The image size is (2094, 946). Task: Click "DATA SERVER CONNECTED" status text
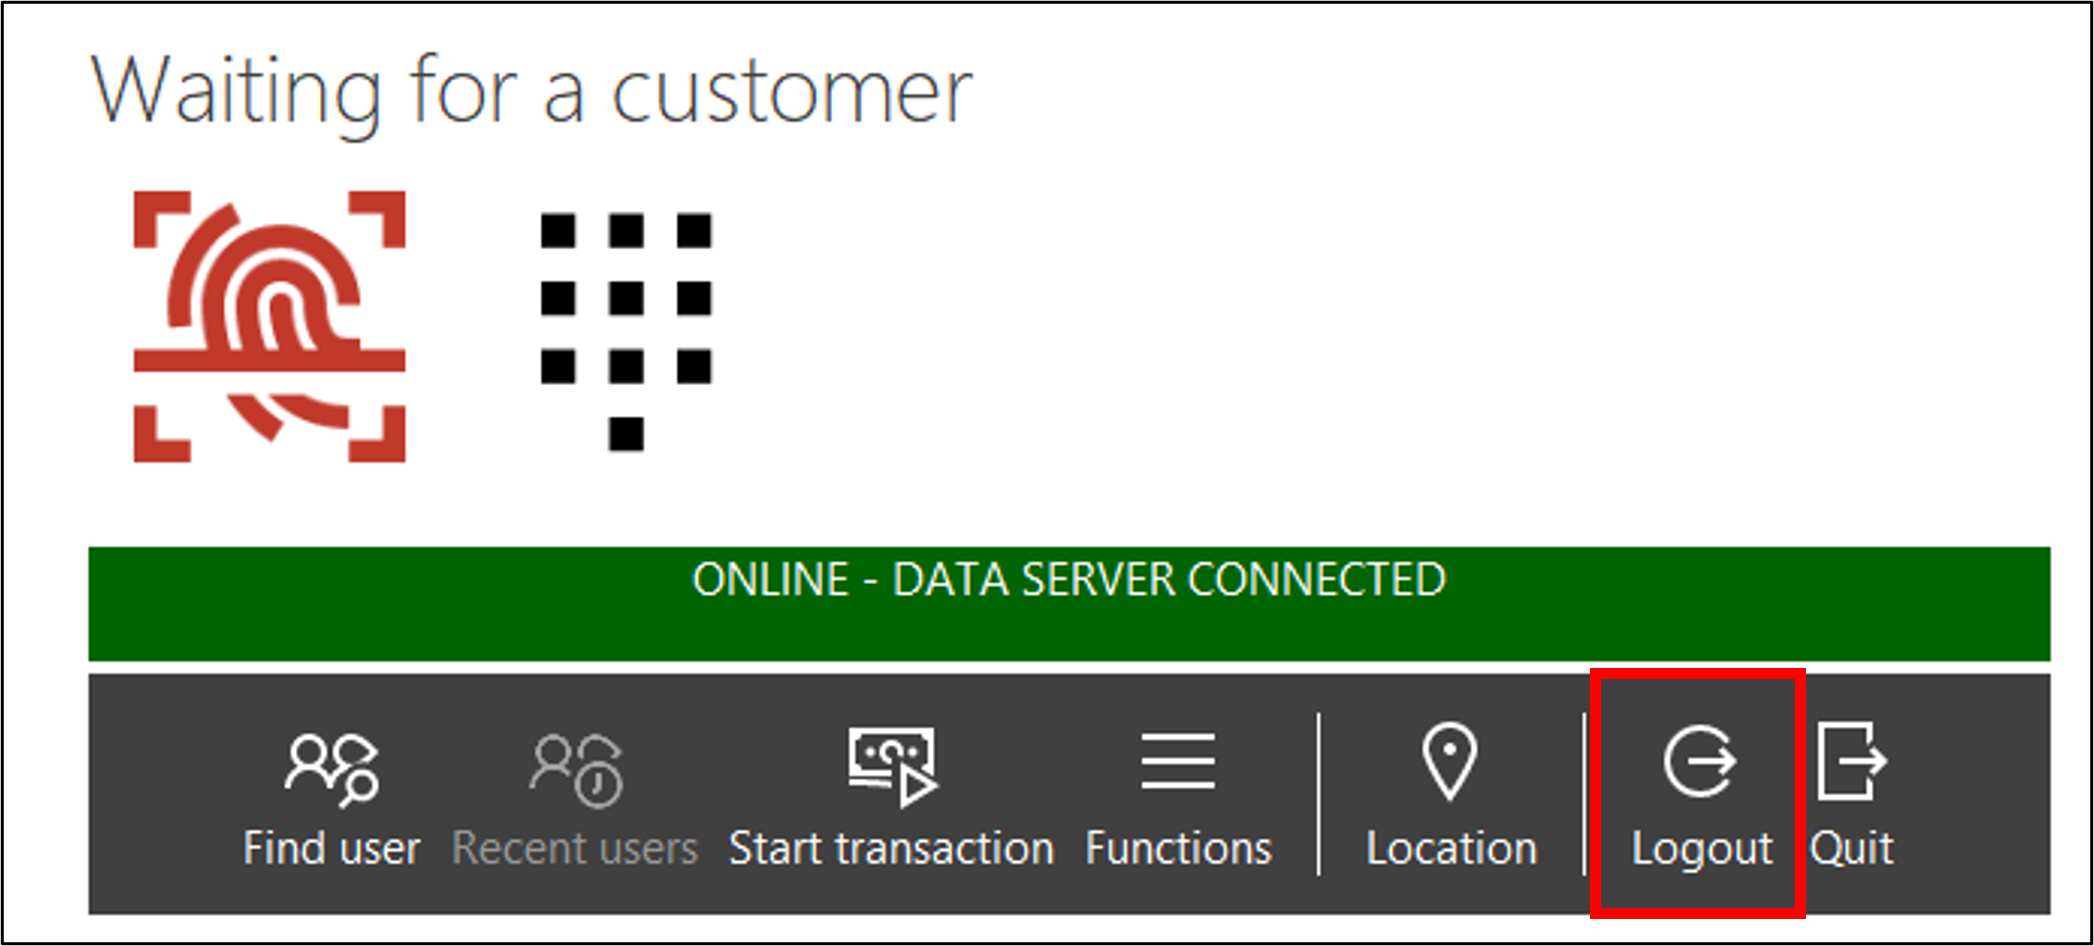[x=1168, y=580]
